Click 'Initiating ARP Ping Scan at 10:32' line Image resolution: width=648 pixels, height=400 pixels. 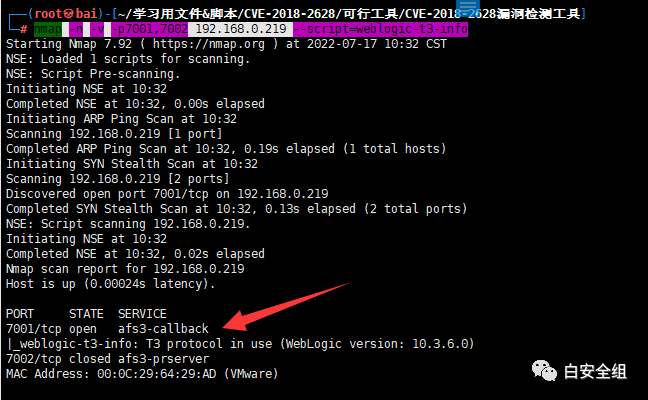[x=121, y=119]
